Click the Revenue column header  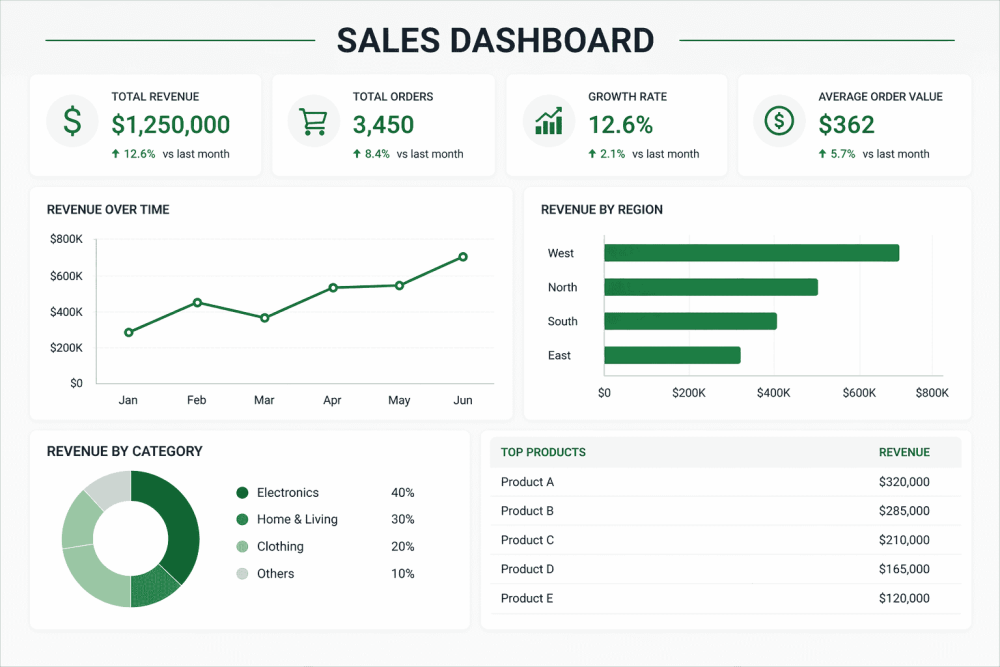[904, 452]
